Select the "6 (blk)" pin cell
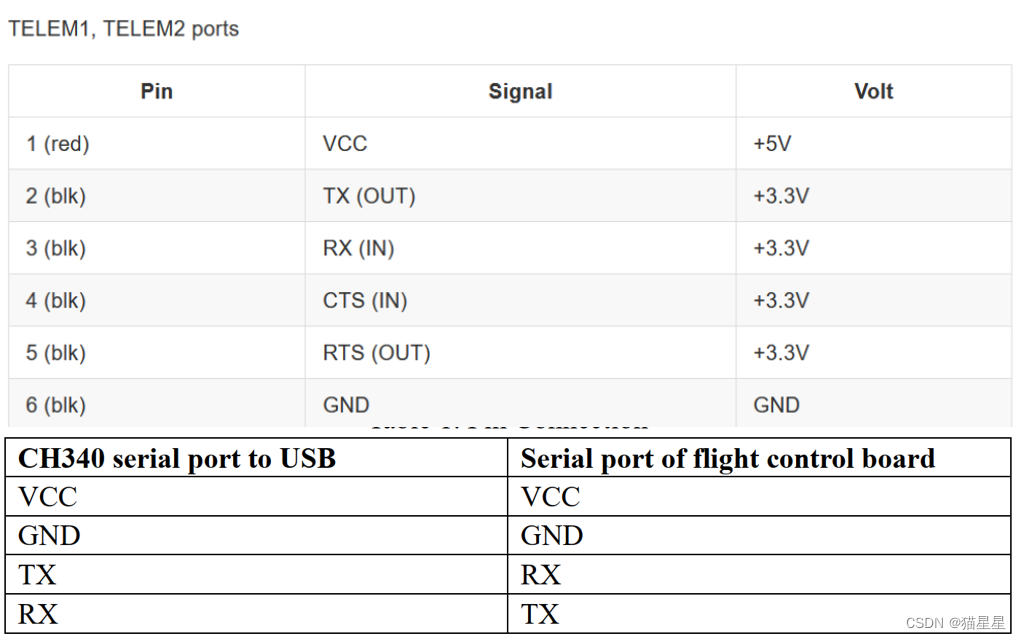Screen dimensions: 1021x639 coord(56,405)
